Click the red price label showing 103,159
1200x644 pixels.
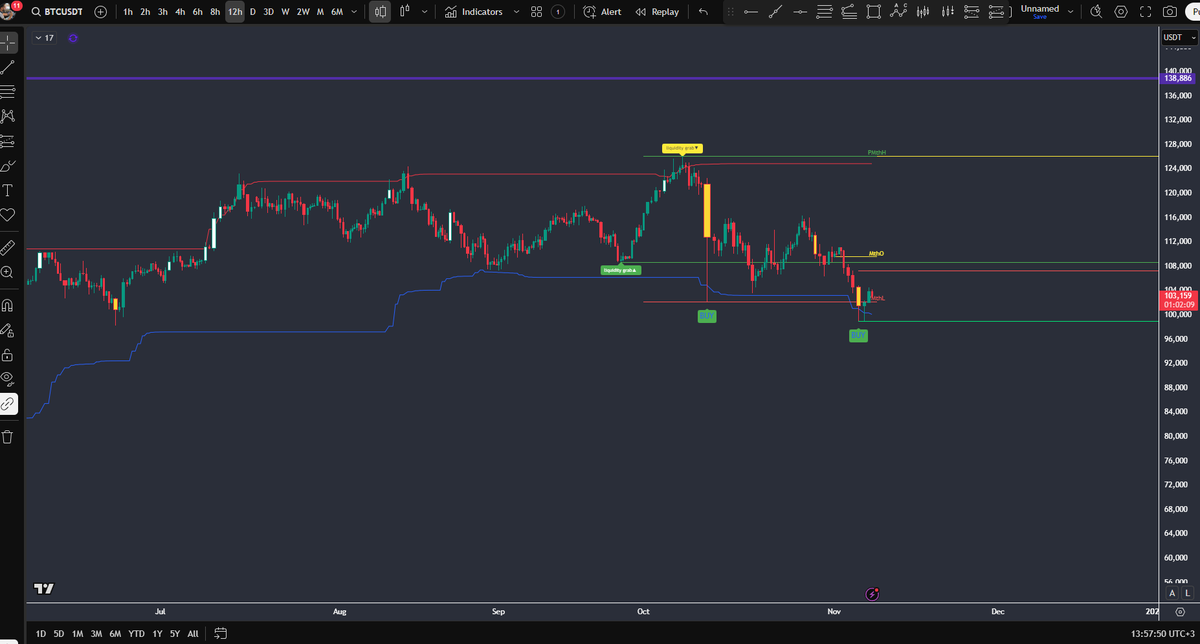tap(1177, 295)
